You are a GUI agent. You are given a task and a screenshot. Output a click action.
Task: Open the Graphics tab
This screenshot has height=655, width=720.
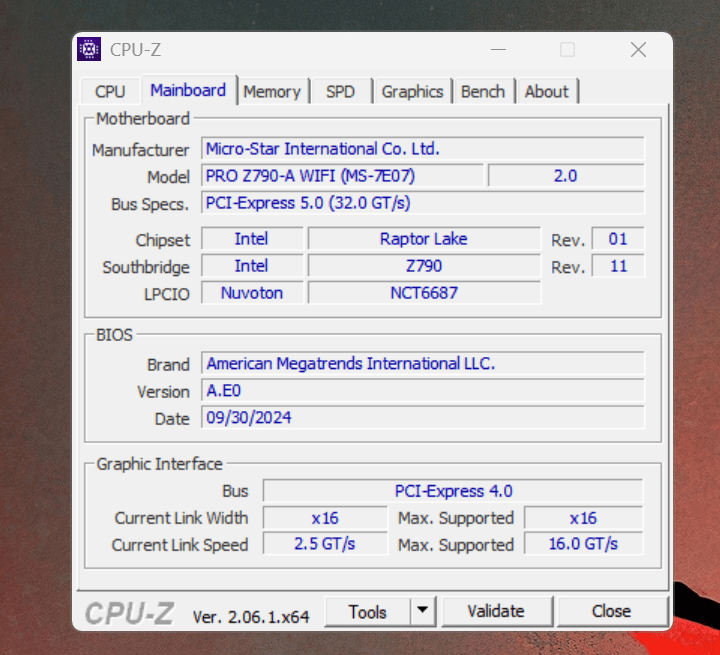pyautogui.click(x=412, y=91)
